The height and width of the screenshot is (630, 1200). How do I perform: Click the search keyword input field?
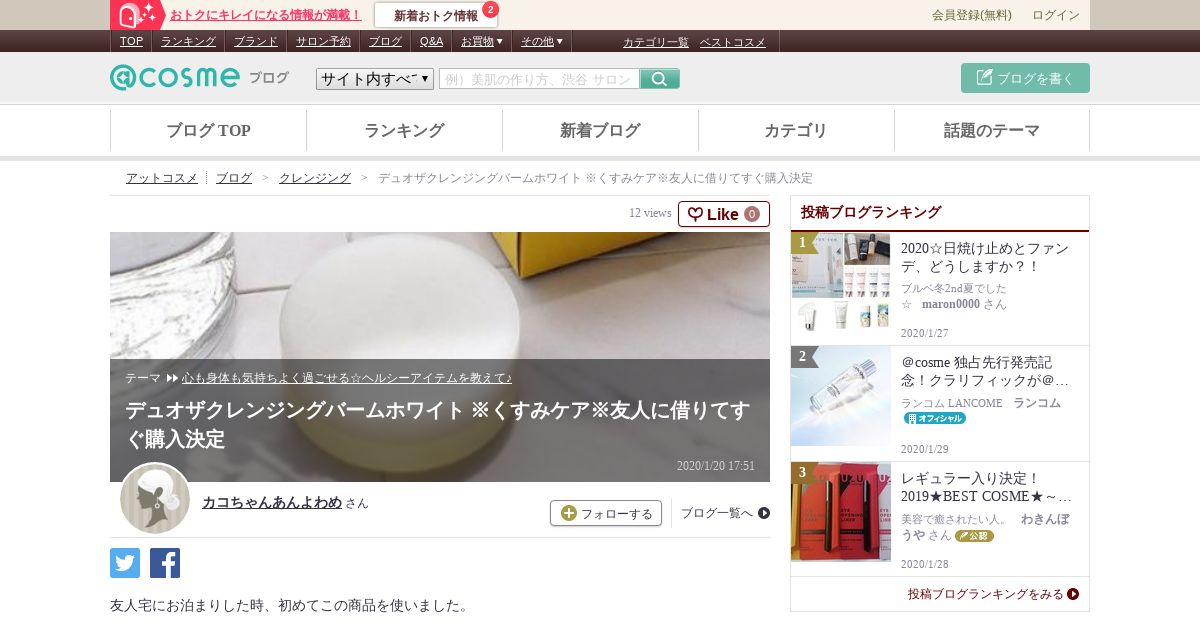539,79
